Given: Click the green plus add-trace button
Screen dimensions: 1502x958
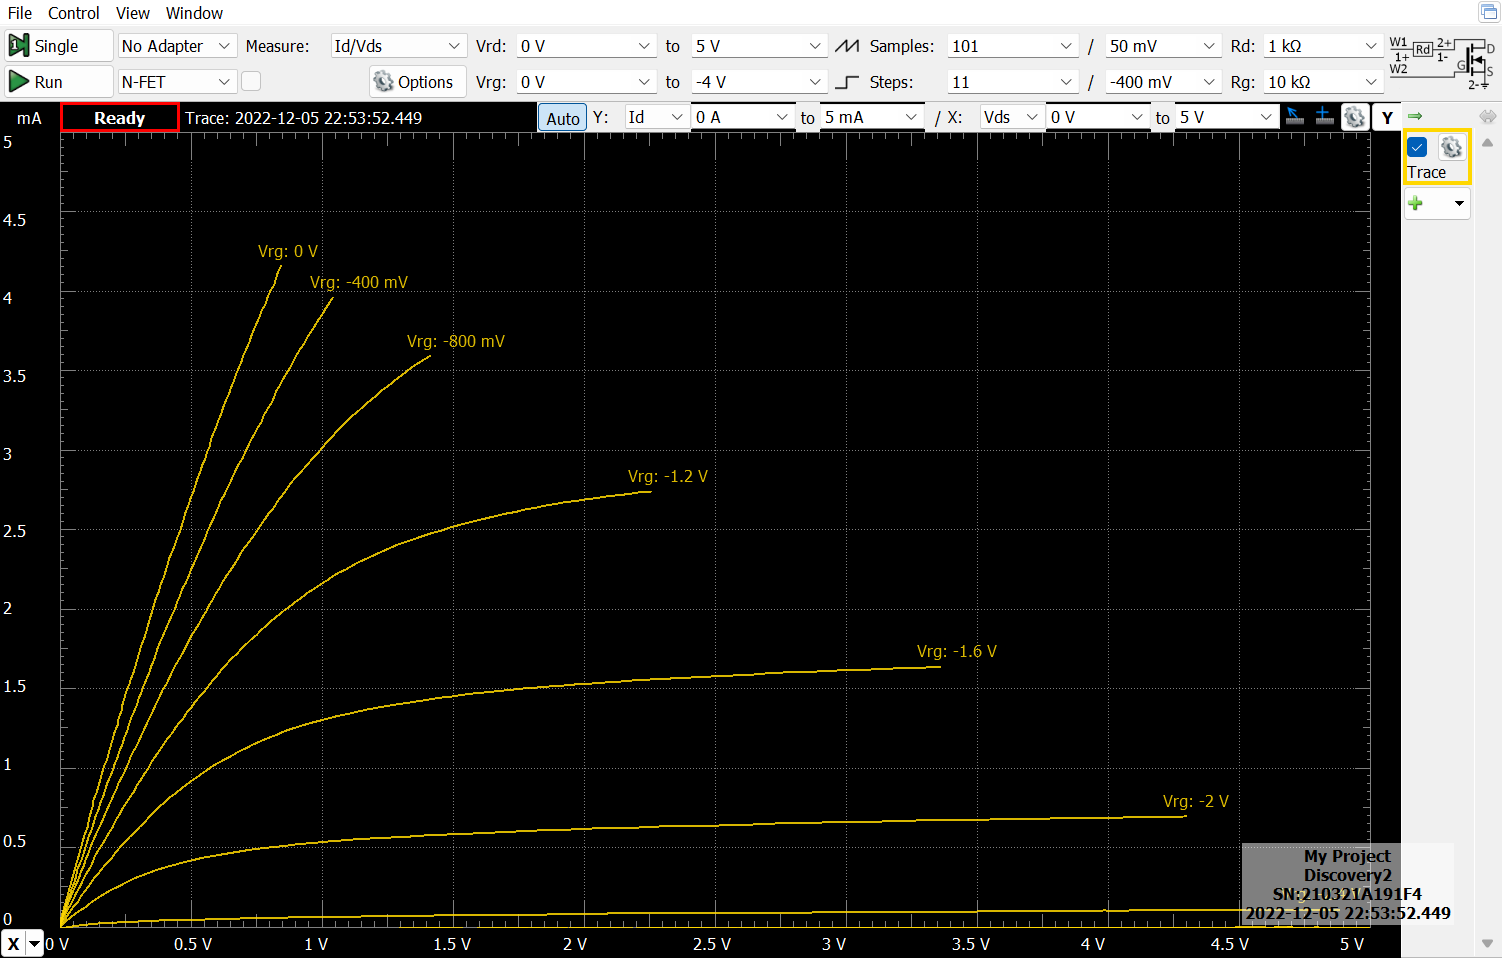Looking at the screenshot, I should 1416,203.
